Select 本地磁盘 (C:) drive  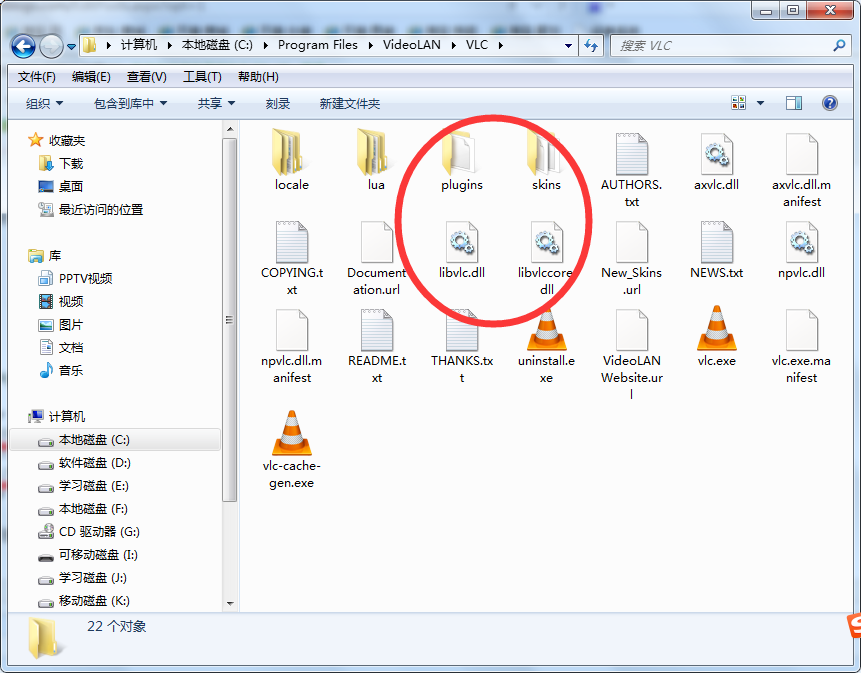click(x=115, y=440)
